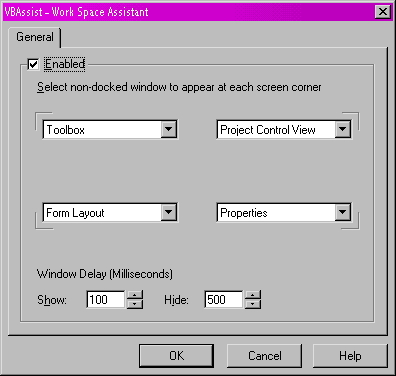Viewport: 396px width, 376px height.
Task: Open the Form Layout dropdown arrow
Action: pos(169,212)
